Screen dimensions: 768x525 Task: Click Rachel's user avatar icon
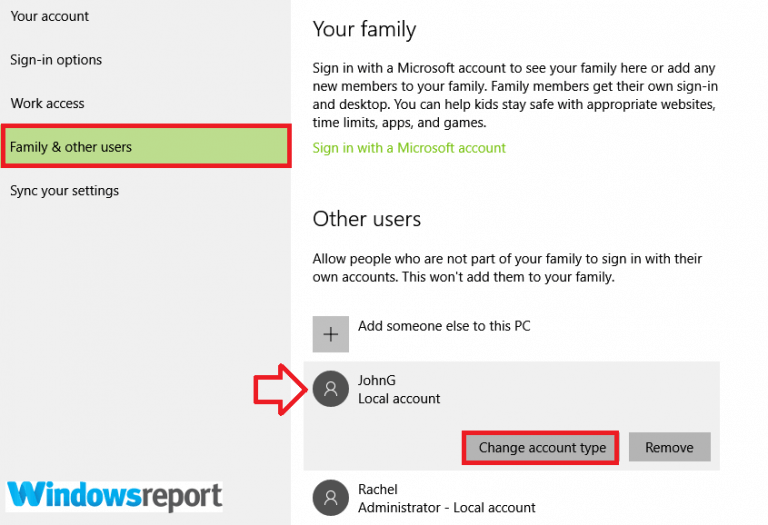pyautogui.click(x=331, y=498)
